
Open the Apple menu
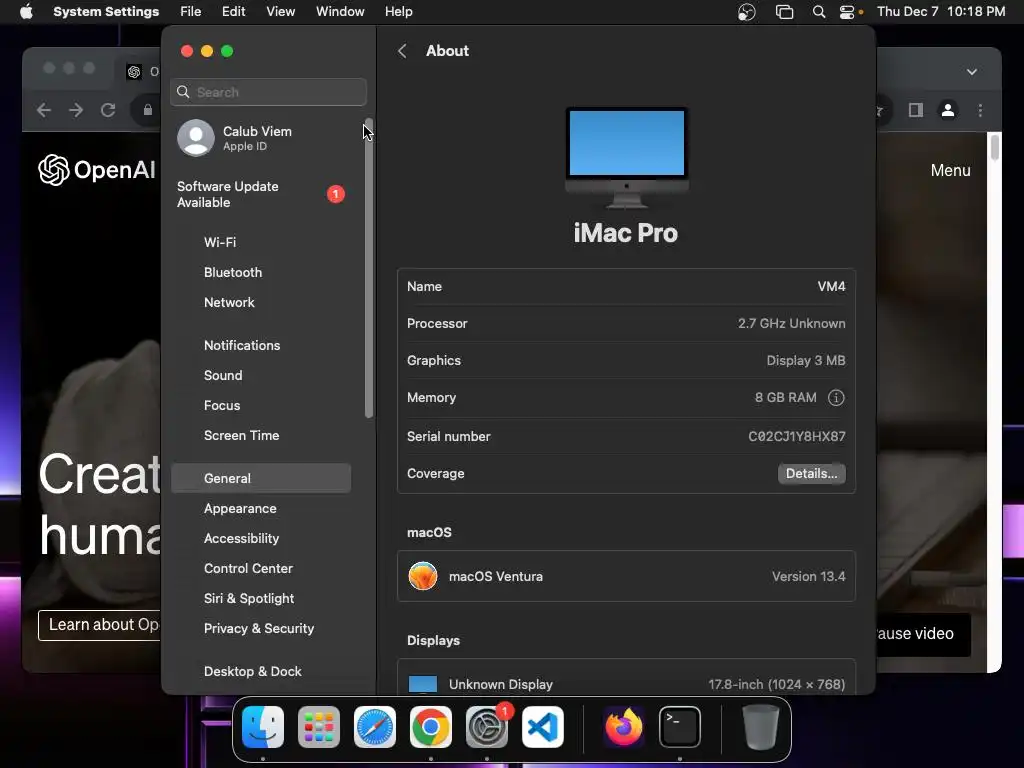pos(26,12)
